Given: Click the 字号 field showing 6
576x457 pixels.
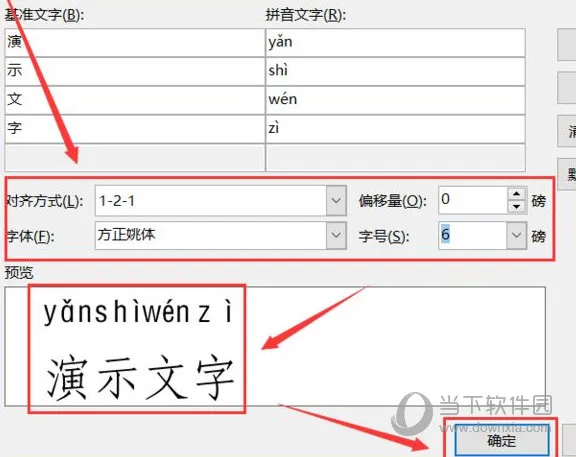Looking at the screenshot, I should (473, 235).
